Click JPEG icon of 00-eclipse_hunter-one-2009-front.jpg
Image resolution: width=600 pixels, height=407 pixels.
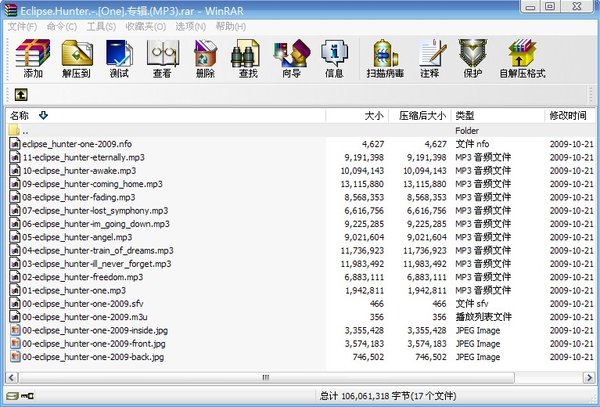pyautogui.click(x=15, y=344)
